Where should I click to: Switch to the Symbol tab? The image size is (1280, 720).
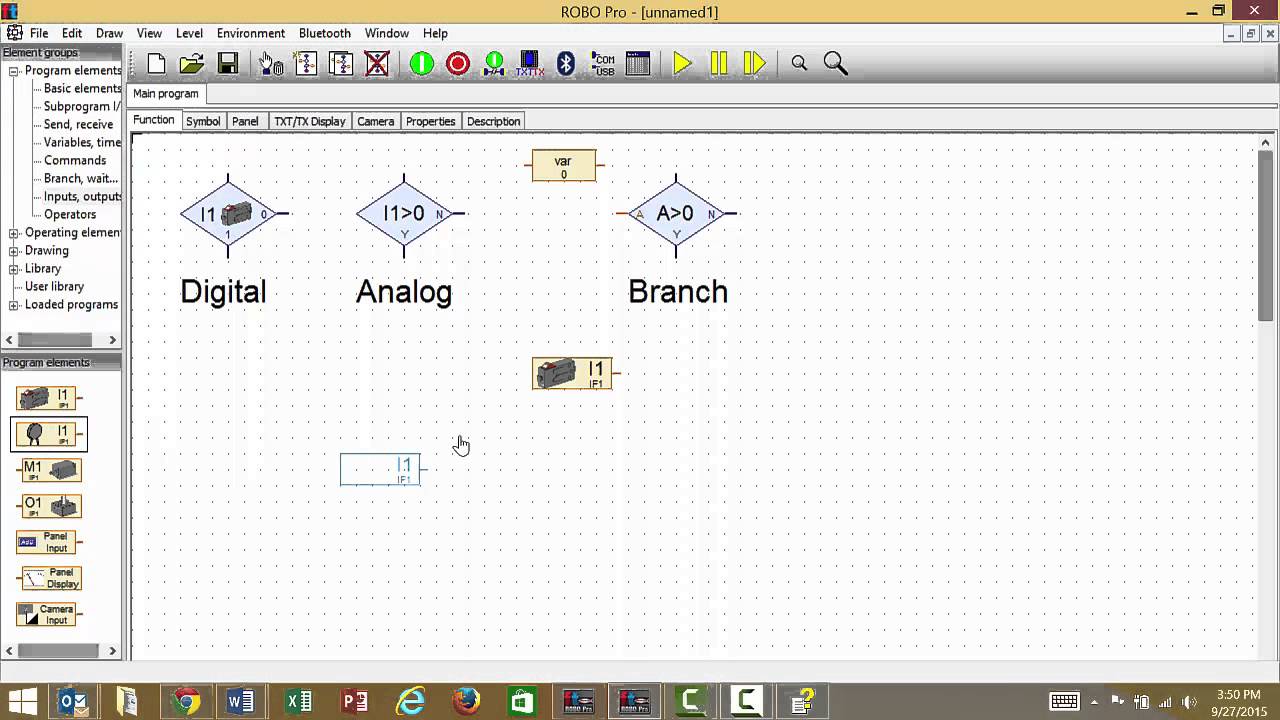203,121
